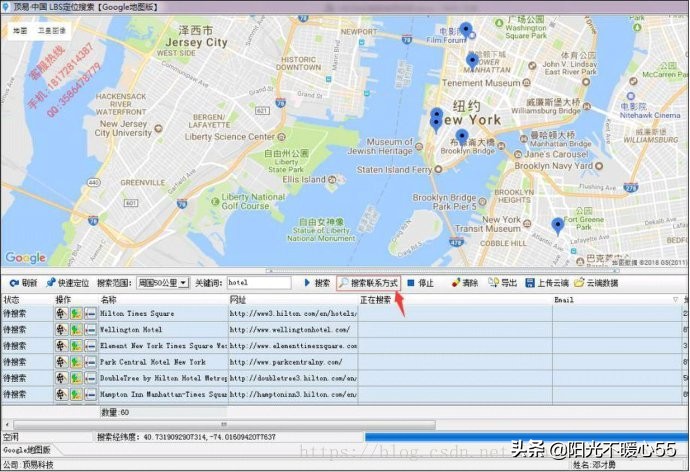
Task: Click blue dash icon in Wellington Hotel row
Action: pyautogui.click(x=91, y=329)
